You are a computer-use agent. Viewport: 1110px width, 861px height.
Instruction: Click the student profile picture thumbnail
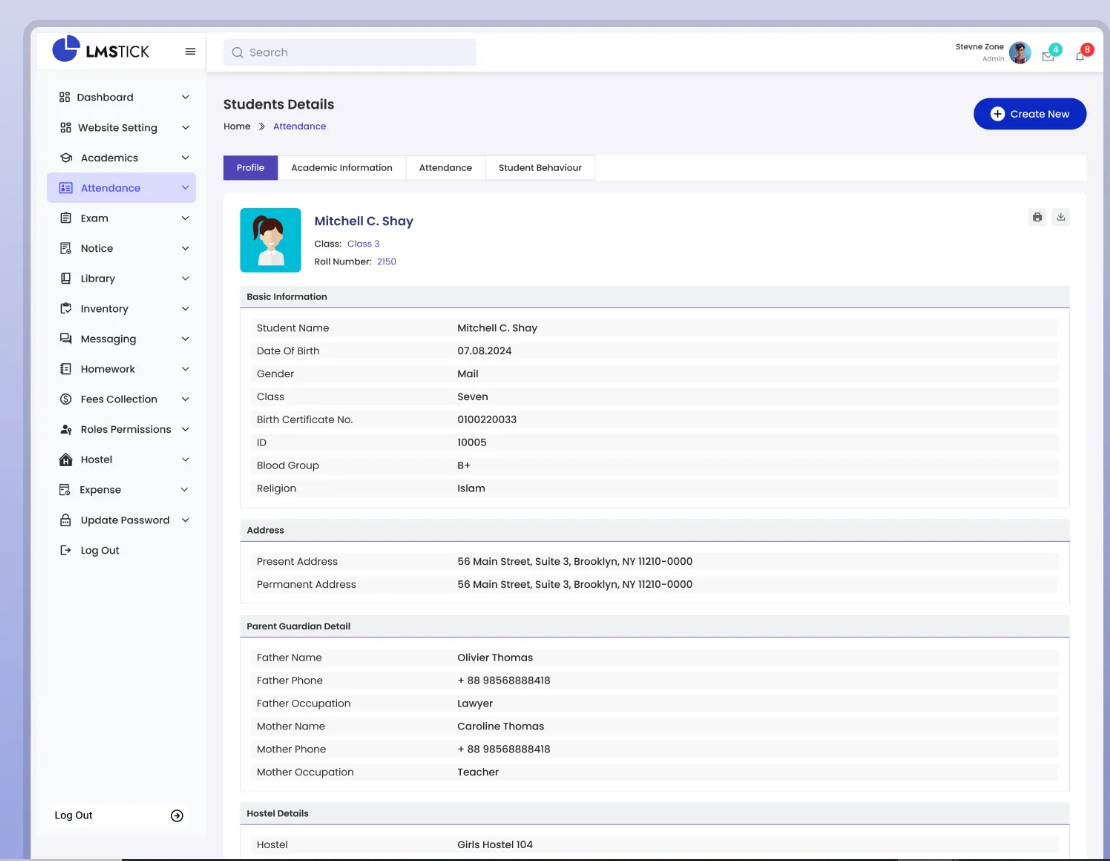point(270,240)
